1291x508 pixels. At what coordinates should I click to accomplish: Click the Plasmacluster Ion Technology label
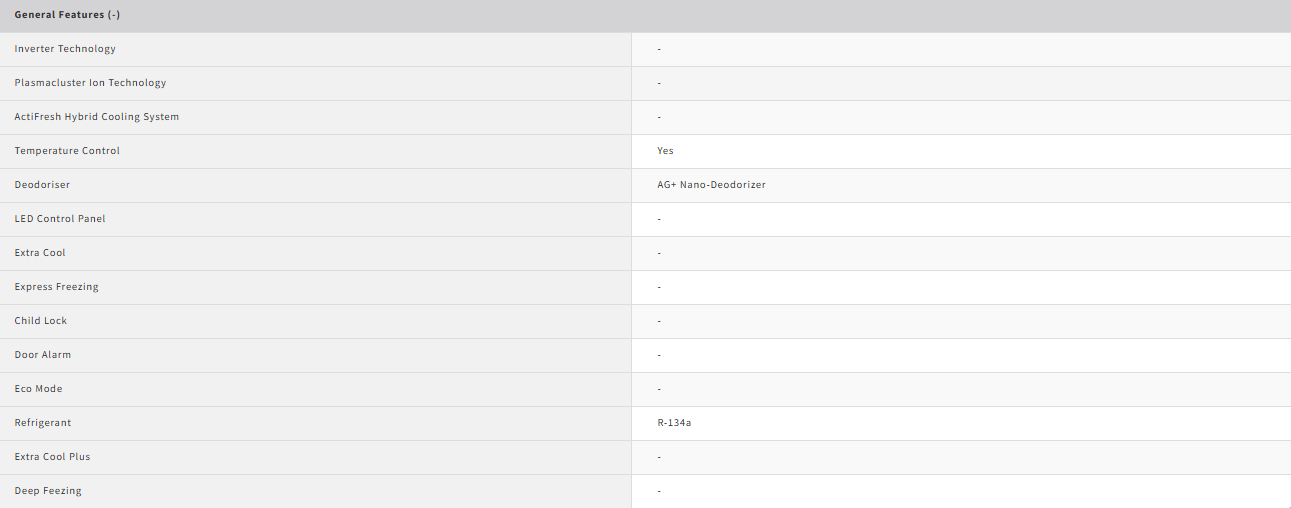click(x=90, y=83)
